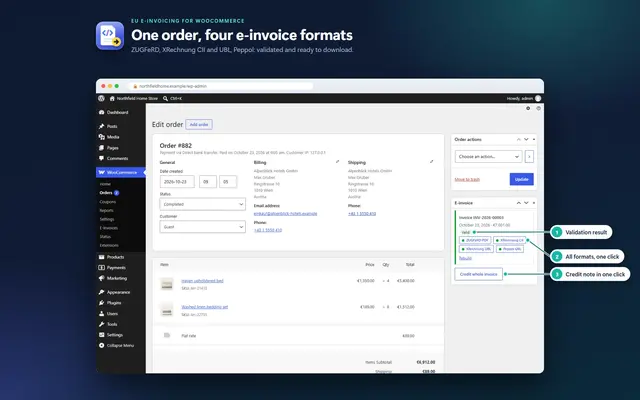Open Reports submenu item
This screenshot has width=640, height=400.
coord(107,211)
